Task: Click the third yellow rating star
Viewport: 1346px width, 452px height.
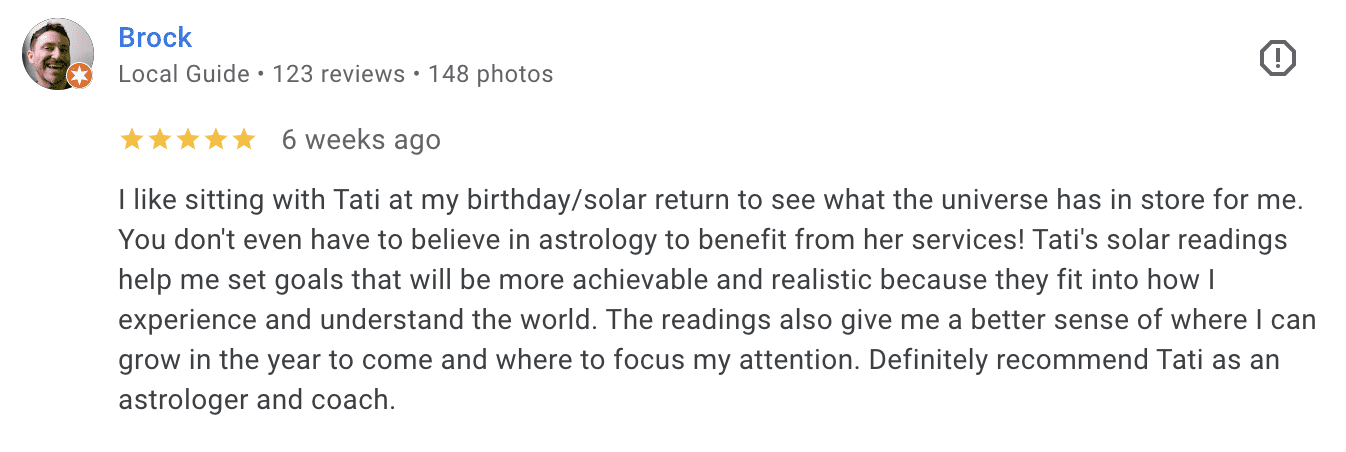Action: [x=187, y=140]
